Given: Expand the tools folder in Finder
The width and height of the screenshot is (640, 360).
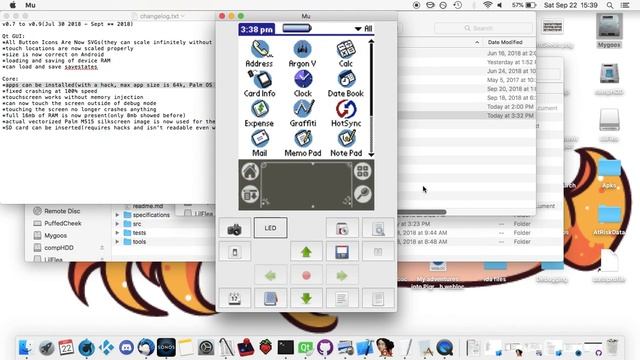Looking at the screenshot, I should point(118,242).
